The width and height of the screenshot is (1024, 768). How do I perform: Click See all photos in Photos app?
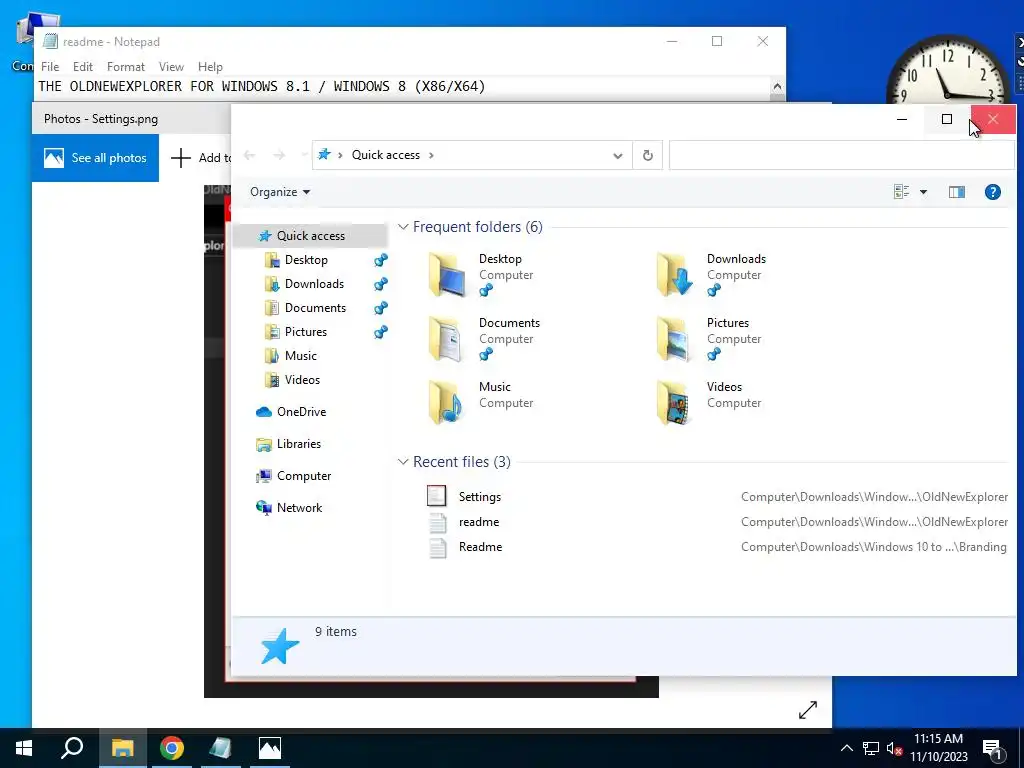click(95, 158)
